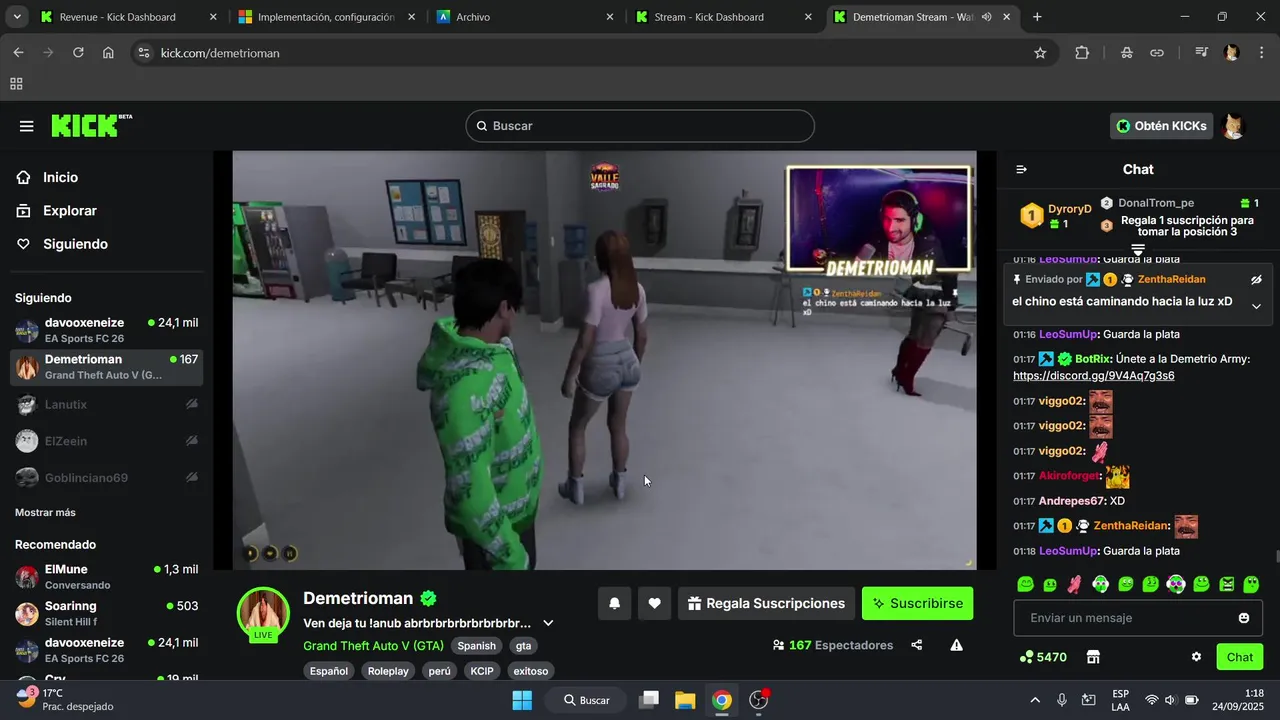
Task: Open the user profile avatar in Kick header
Action: pos(1234,126)
